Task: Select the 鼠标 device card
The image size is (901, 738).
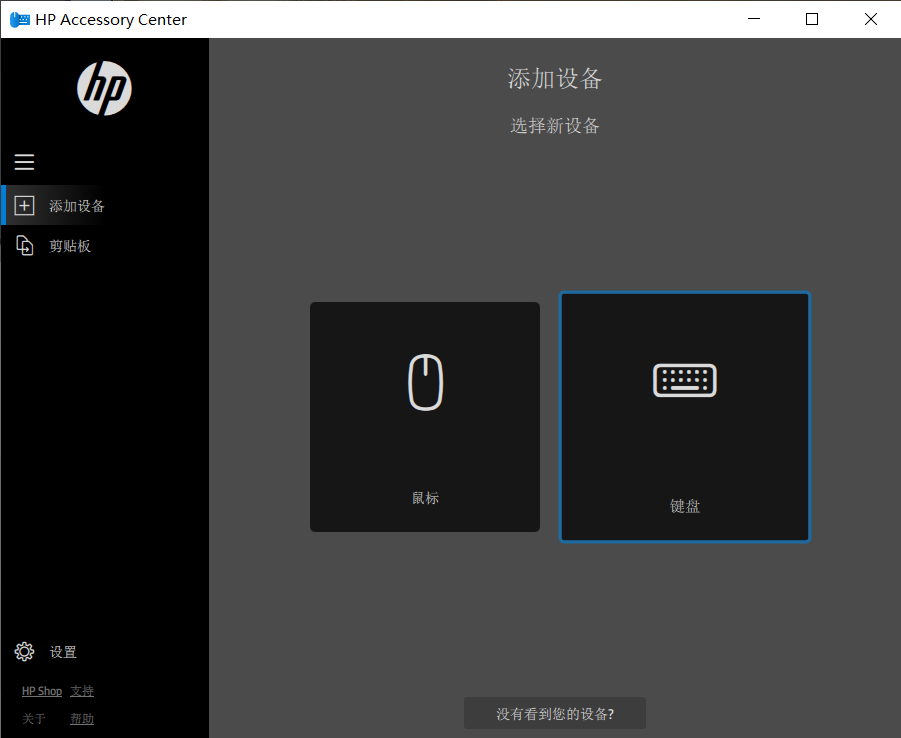Action: point(425,417)
